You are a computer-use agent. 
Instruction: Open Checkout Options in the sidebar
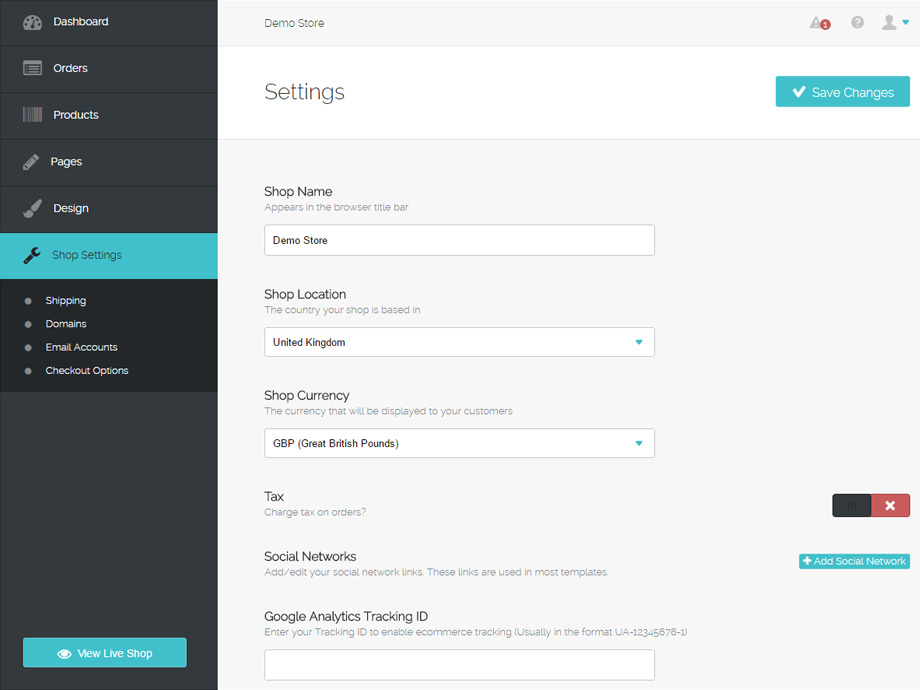(85, 370)
